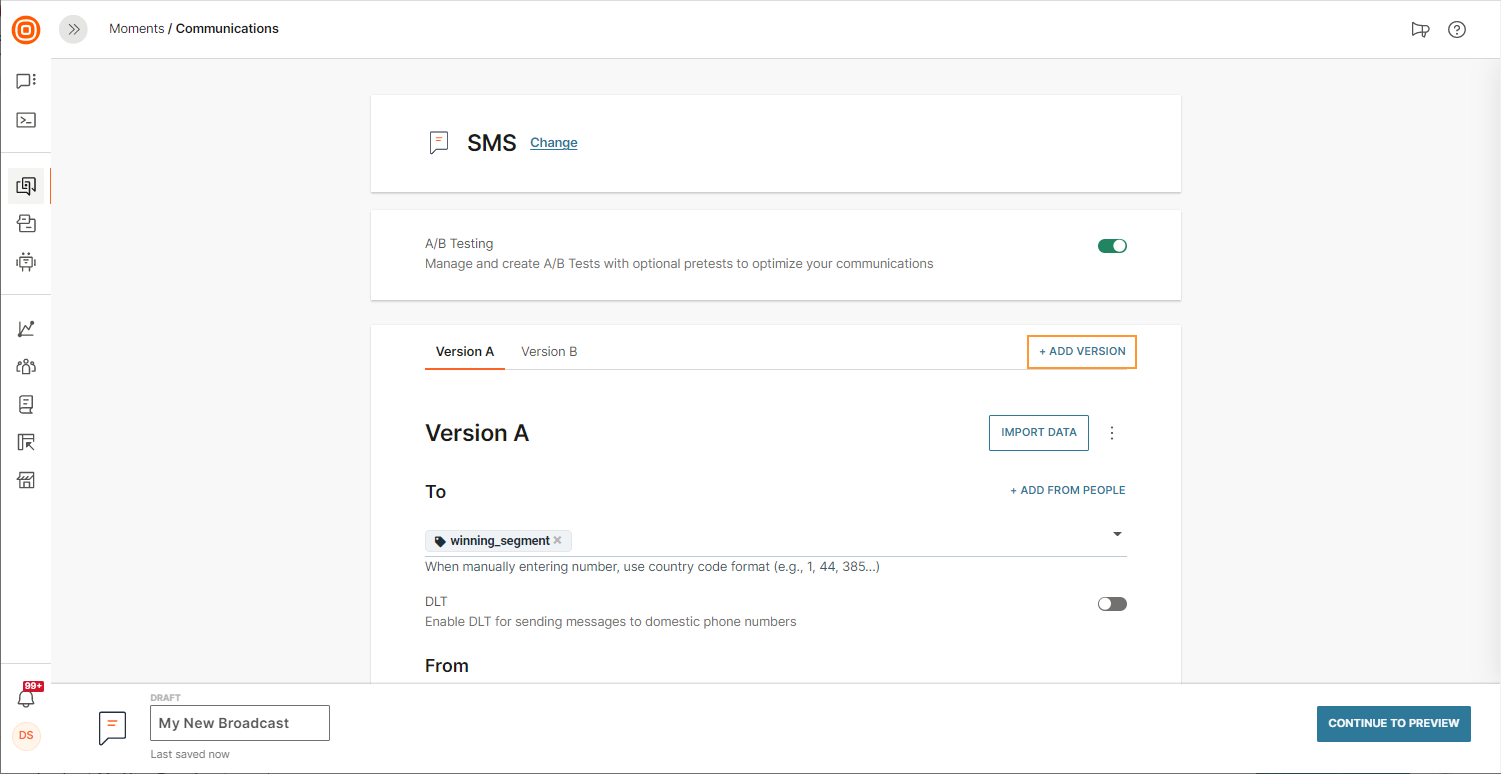Enable the DLT toggle switch
Screen dimensions: 1501x774
(x=1112, y=604)
